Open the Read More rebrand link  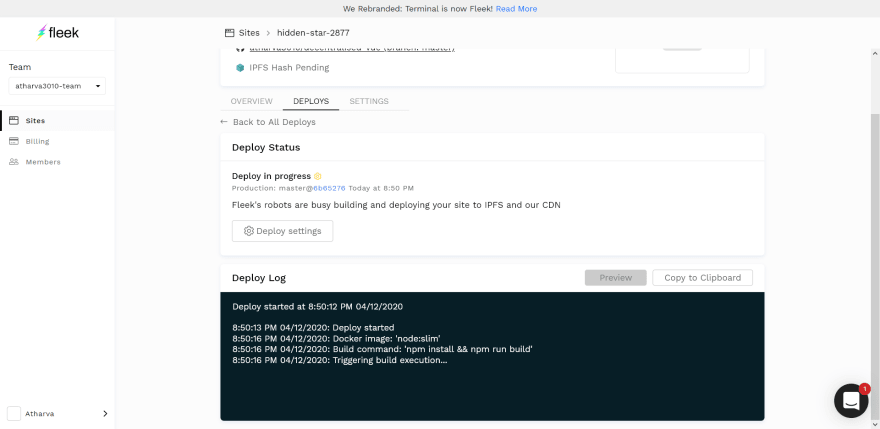point(516,9)
